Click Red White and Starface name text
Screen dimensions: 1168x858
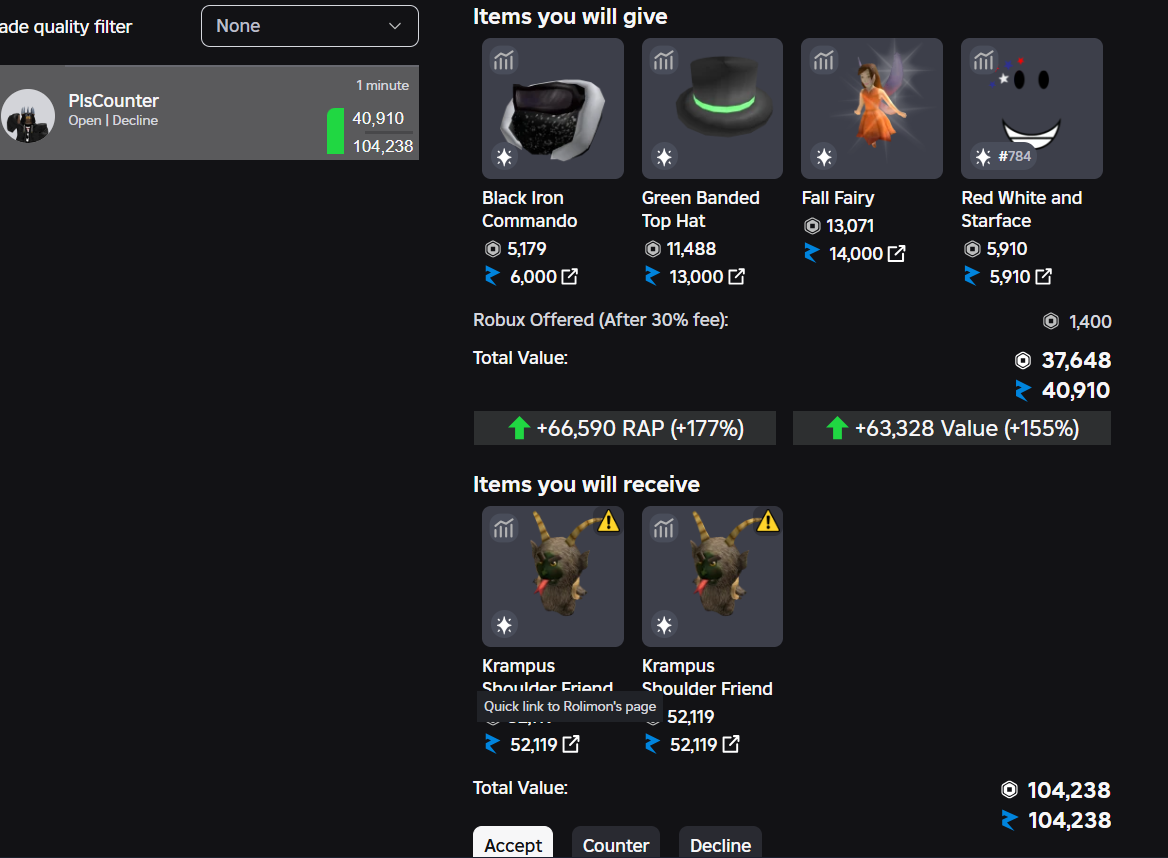pyautogui.click(x=1021, y=209)
